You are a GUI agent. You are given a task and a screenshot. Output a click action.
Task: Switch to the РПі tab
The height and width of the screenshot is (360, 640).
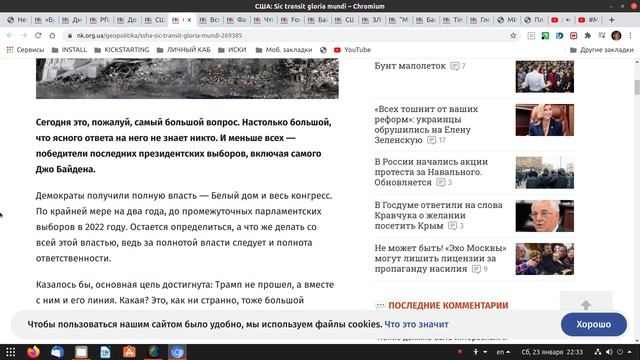[100, 20]
